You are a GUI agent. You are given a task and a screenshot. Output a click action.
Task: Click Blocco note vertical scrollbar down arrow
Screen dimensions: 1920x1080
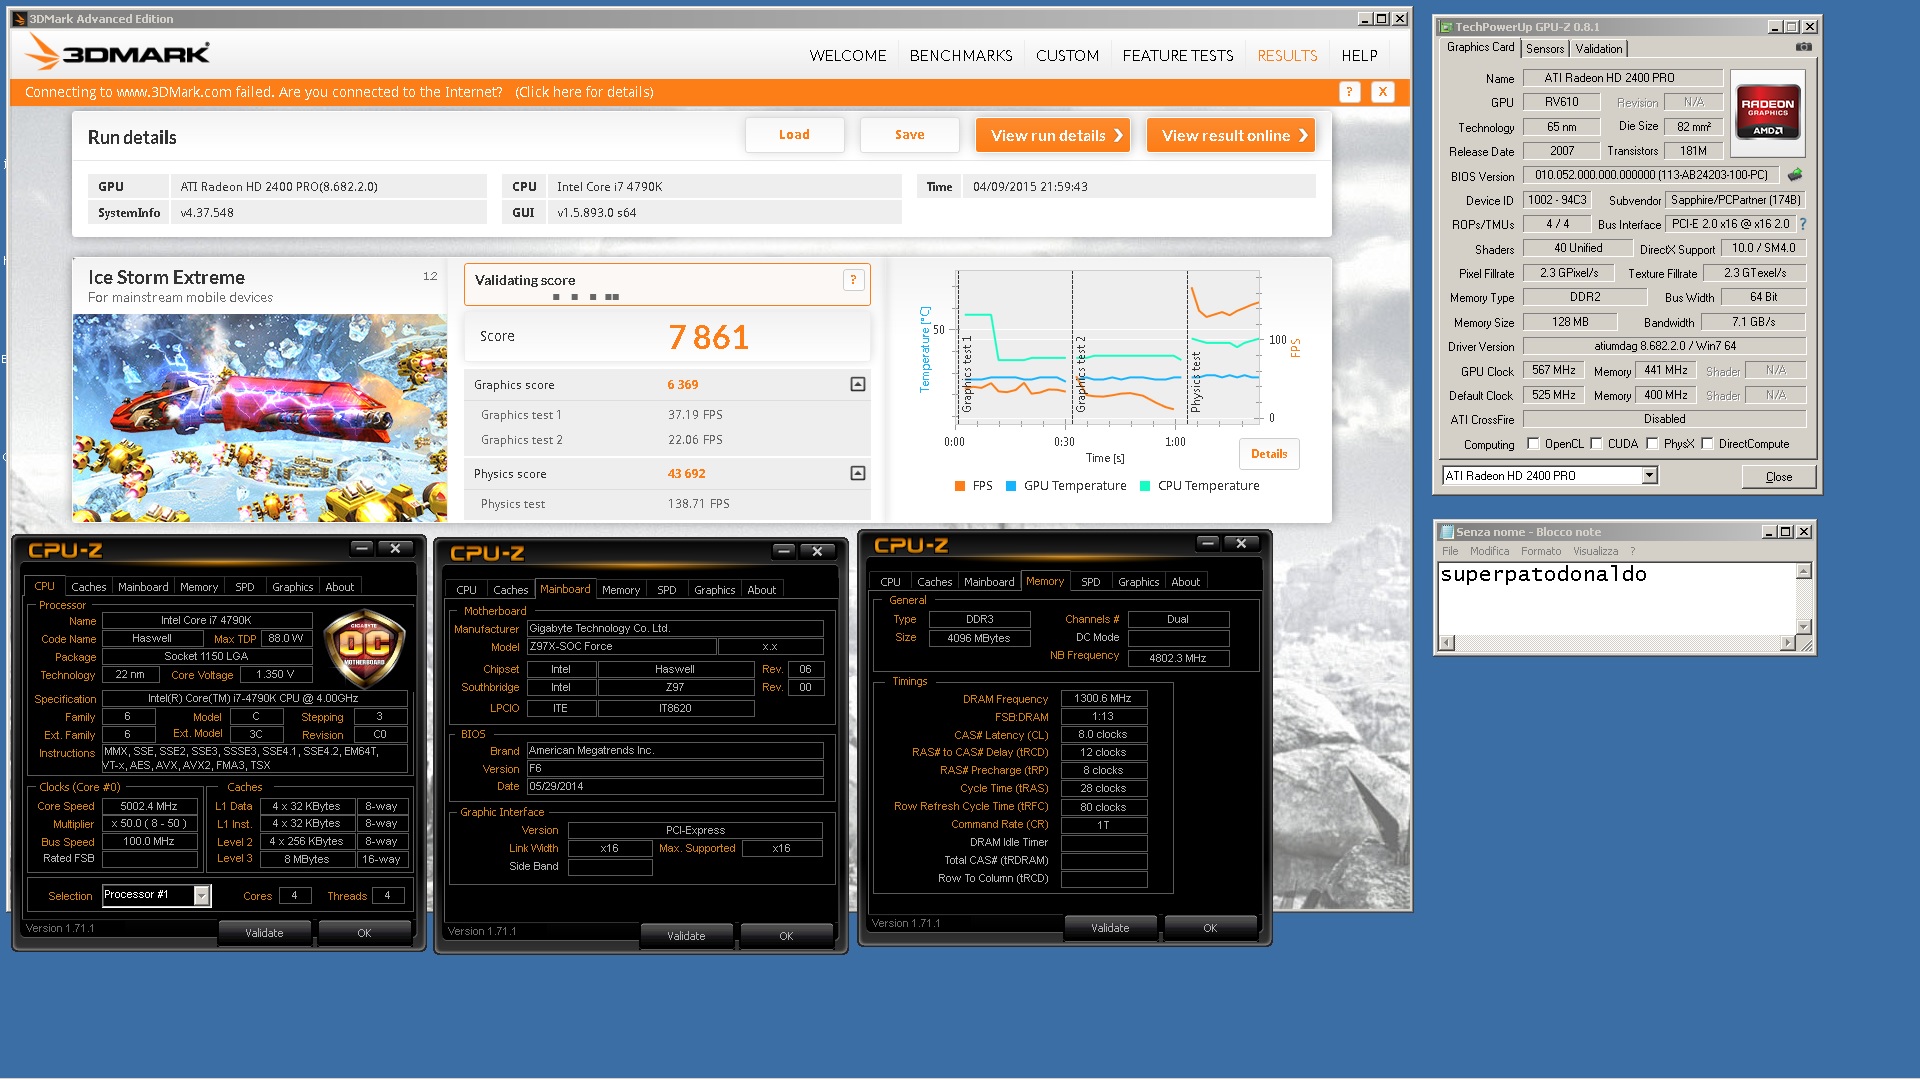click(1804, 627)
